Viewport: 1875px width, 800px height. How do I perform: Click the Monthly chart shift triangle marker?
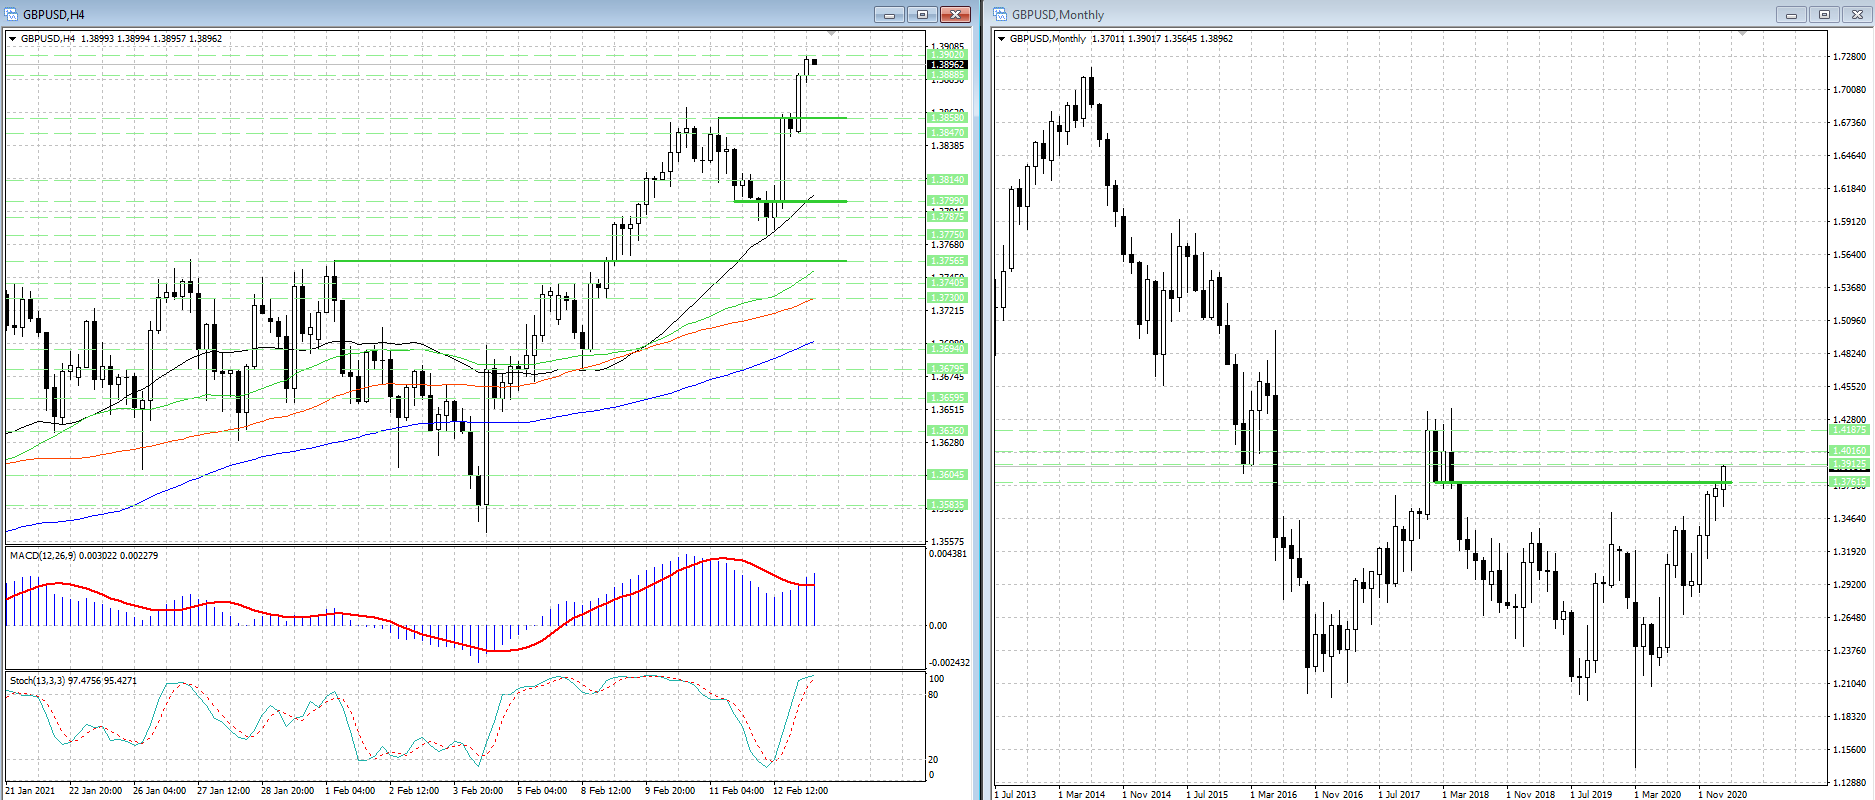(1743, 34)
